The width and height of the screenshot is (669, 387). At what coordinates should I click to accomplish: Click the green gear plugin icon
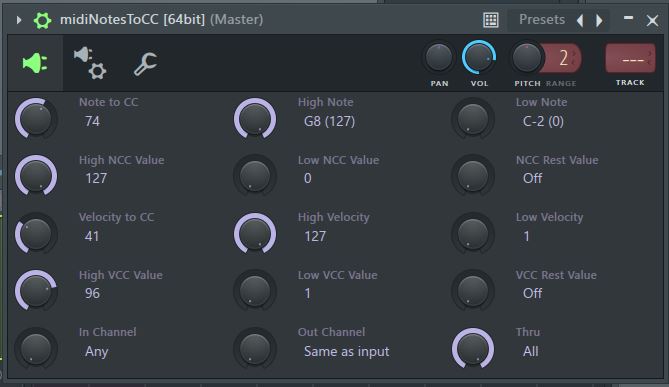click(x=42, y=20)
